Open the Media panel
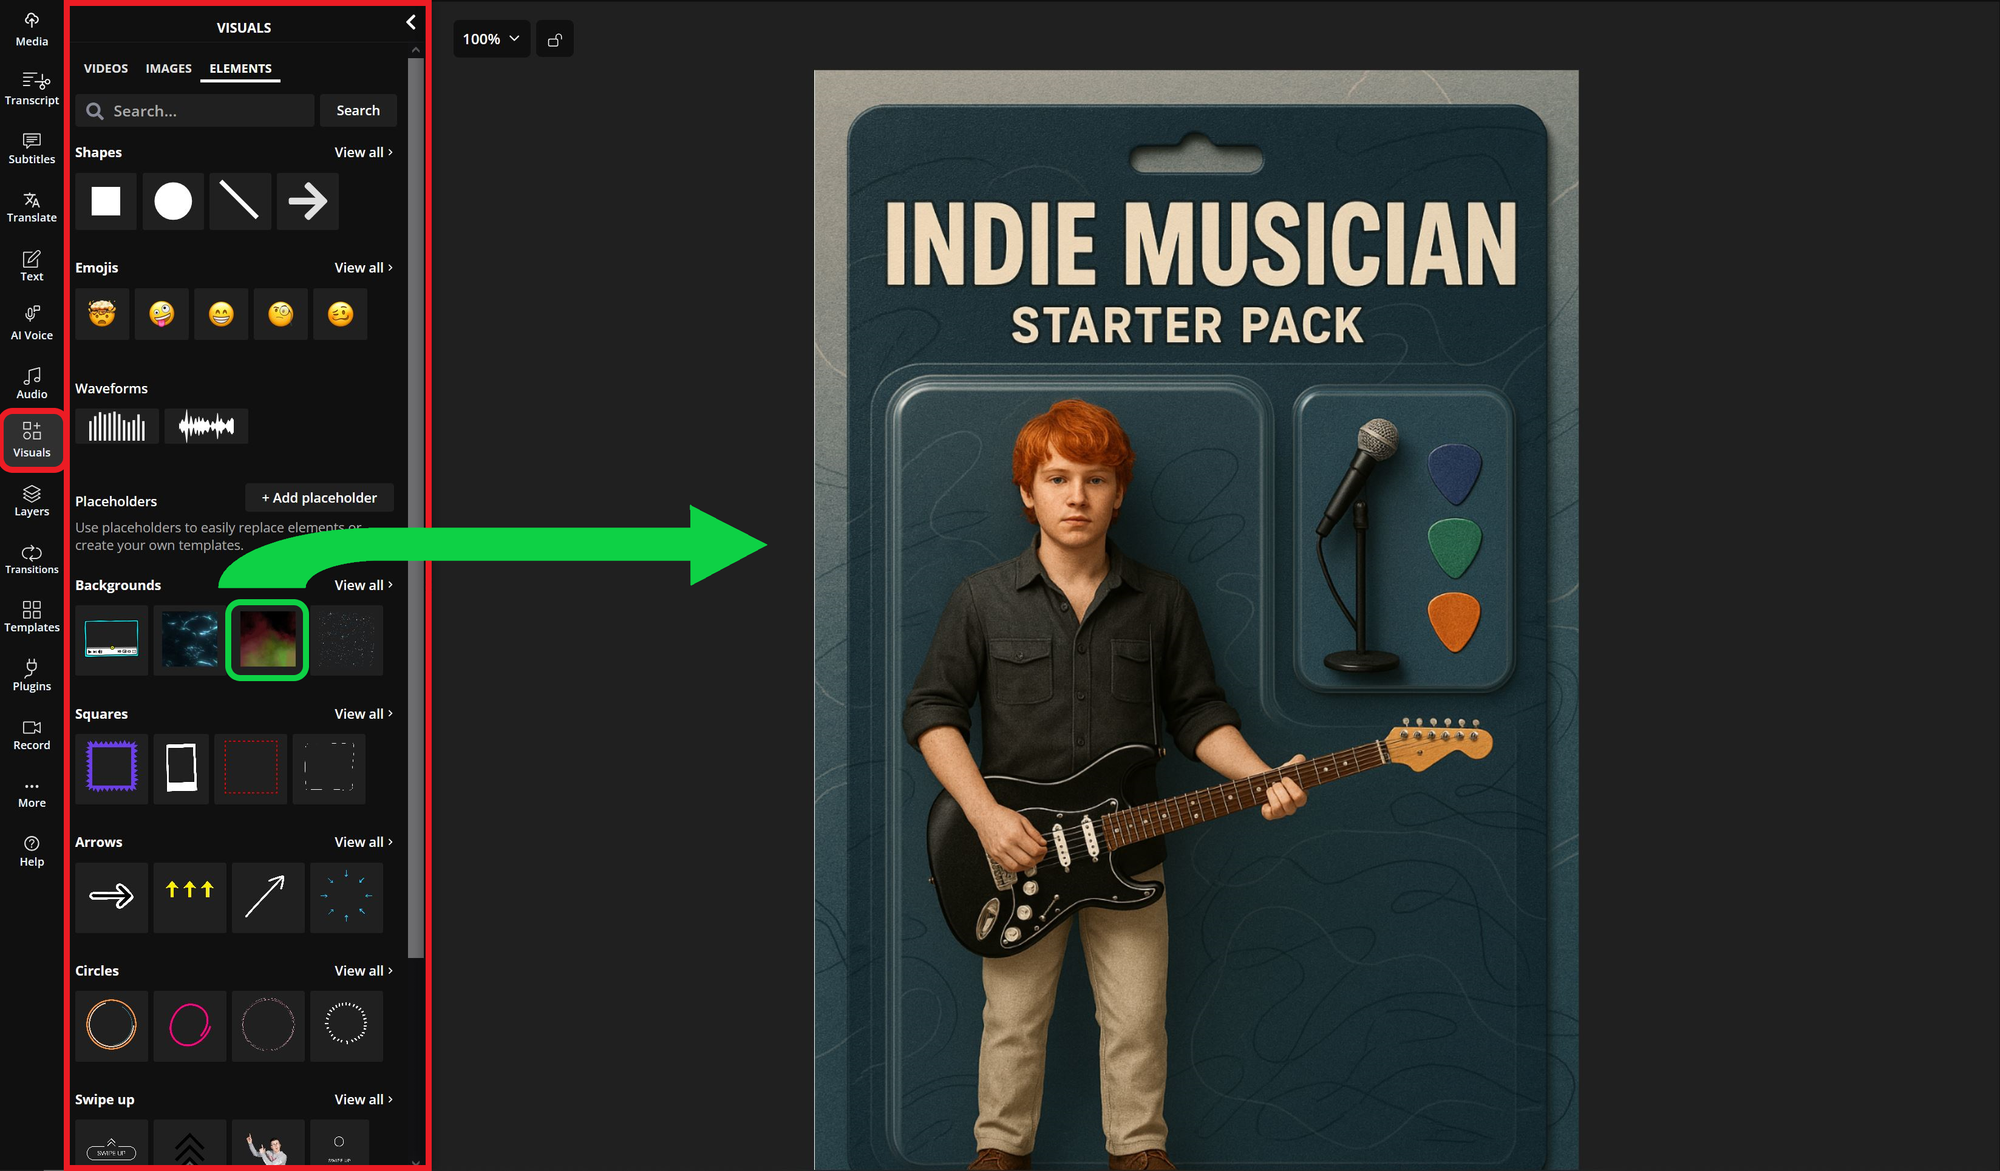 pos(31,28)
